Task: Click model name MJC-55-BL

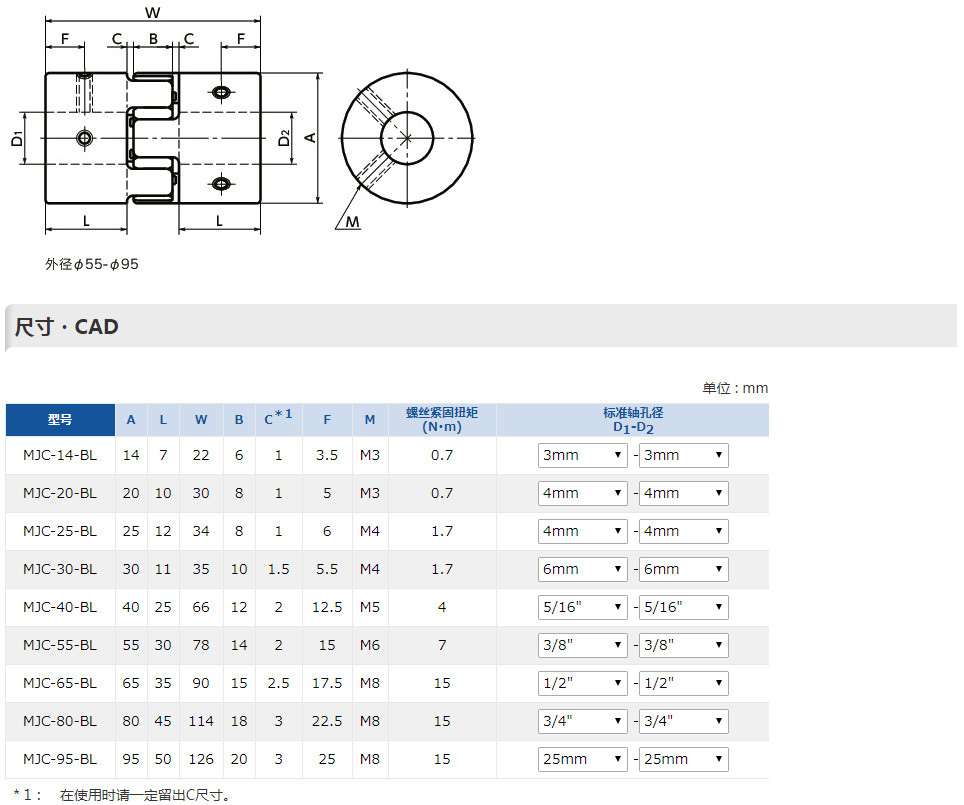Action: [x=60, y=645]
